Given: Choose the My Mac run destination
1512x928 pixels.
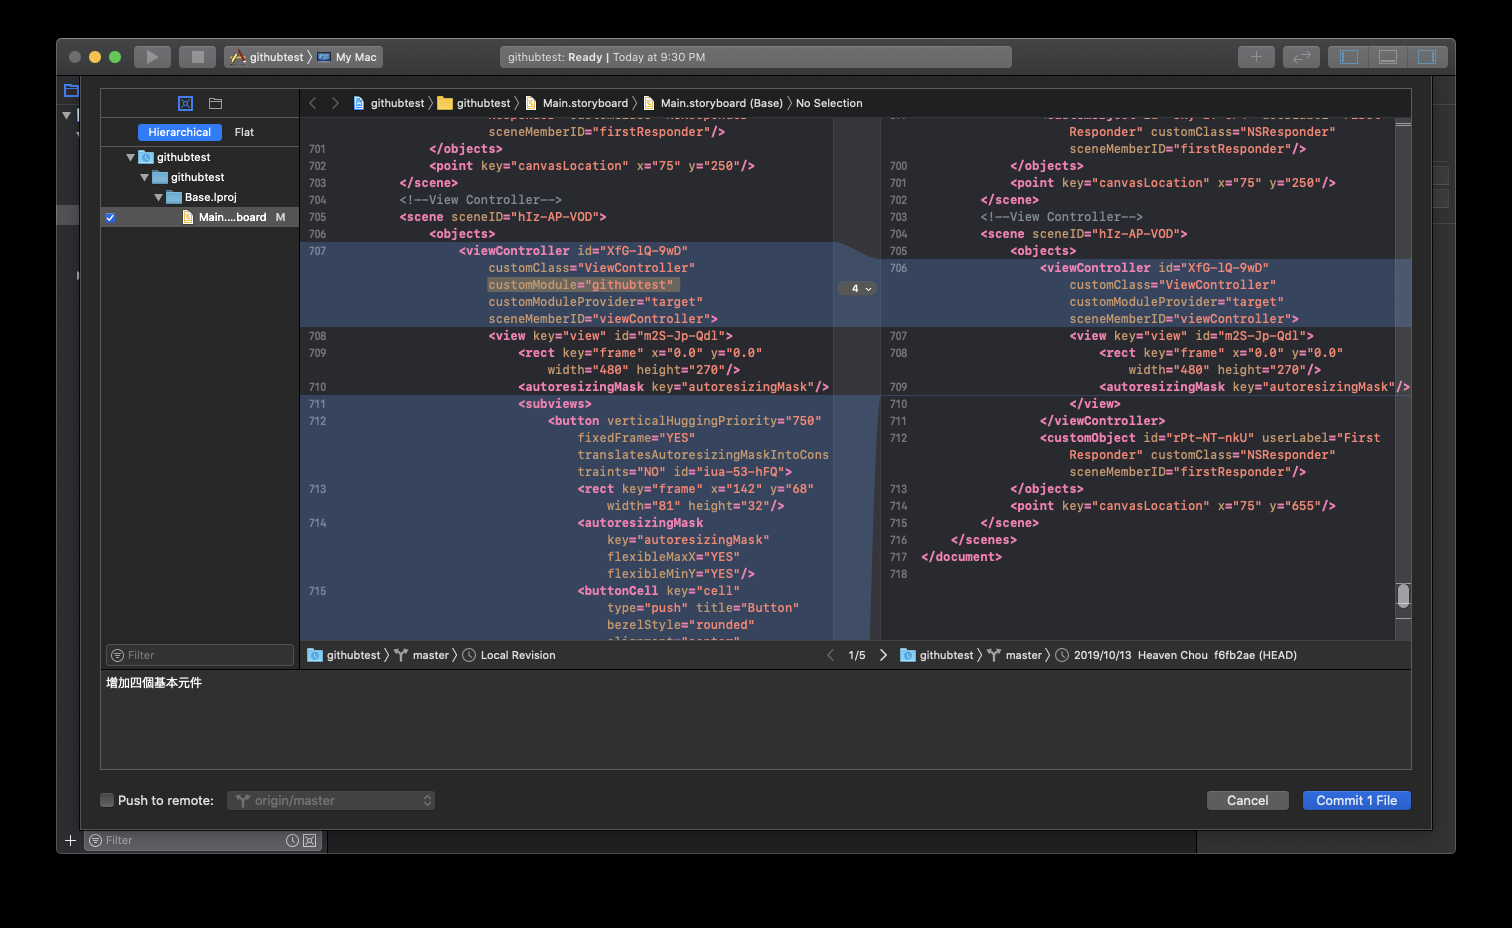Looking at the screenshot, I should [x=348, y=57].
